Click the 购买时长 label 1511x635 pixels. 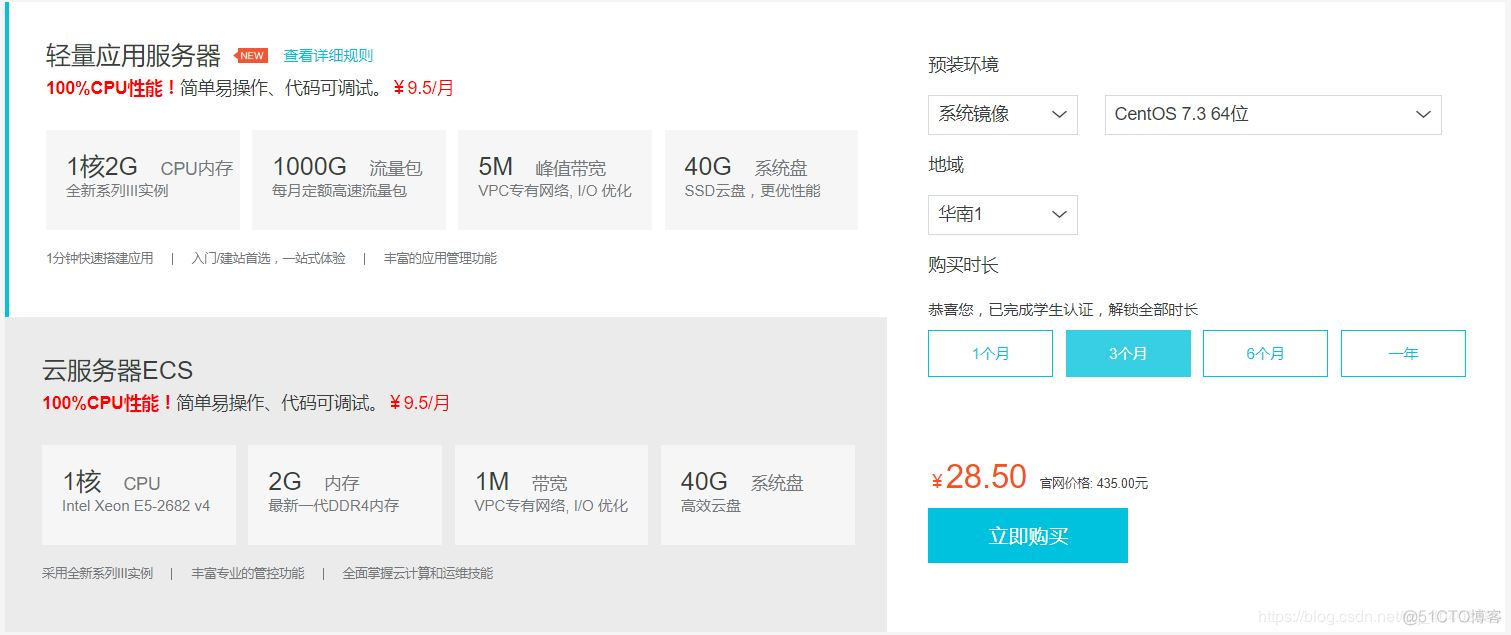963,265
